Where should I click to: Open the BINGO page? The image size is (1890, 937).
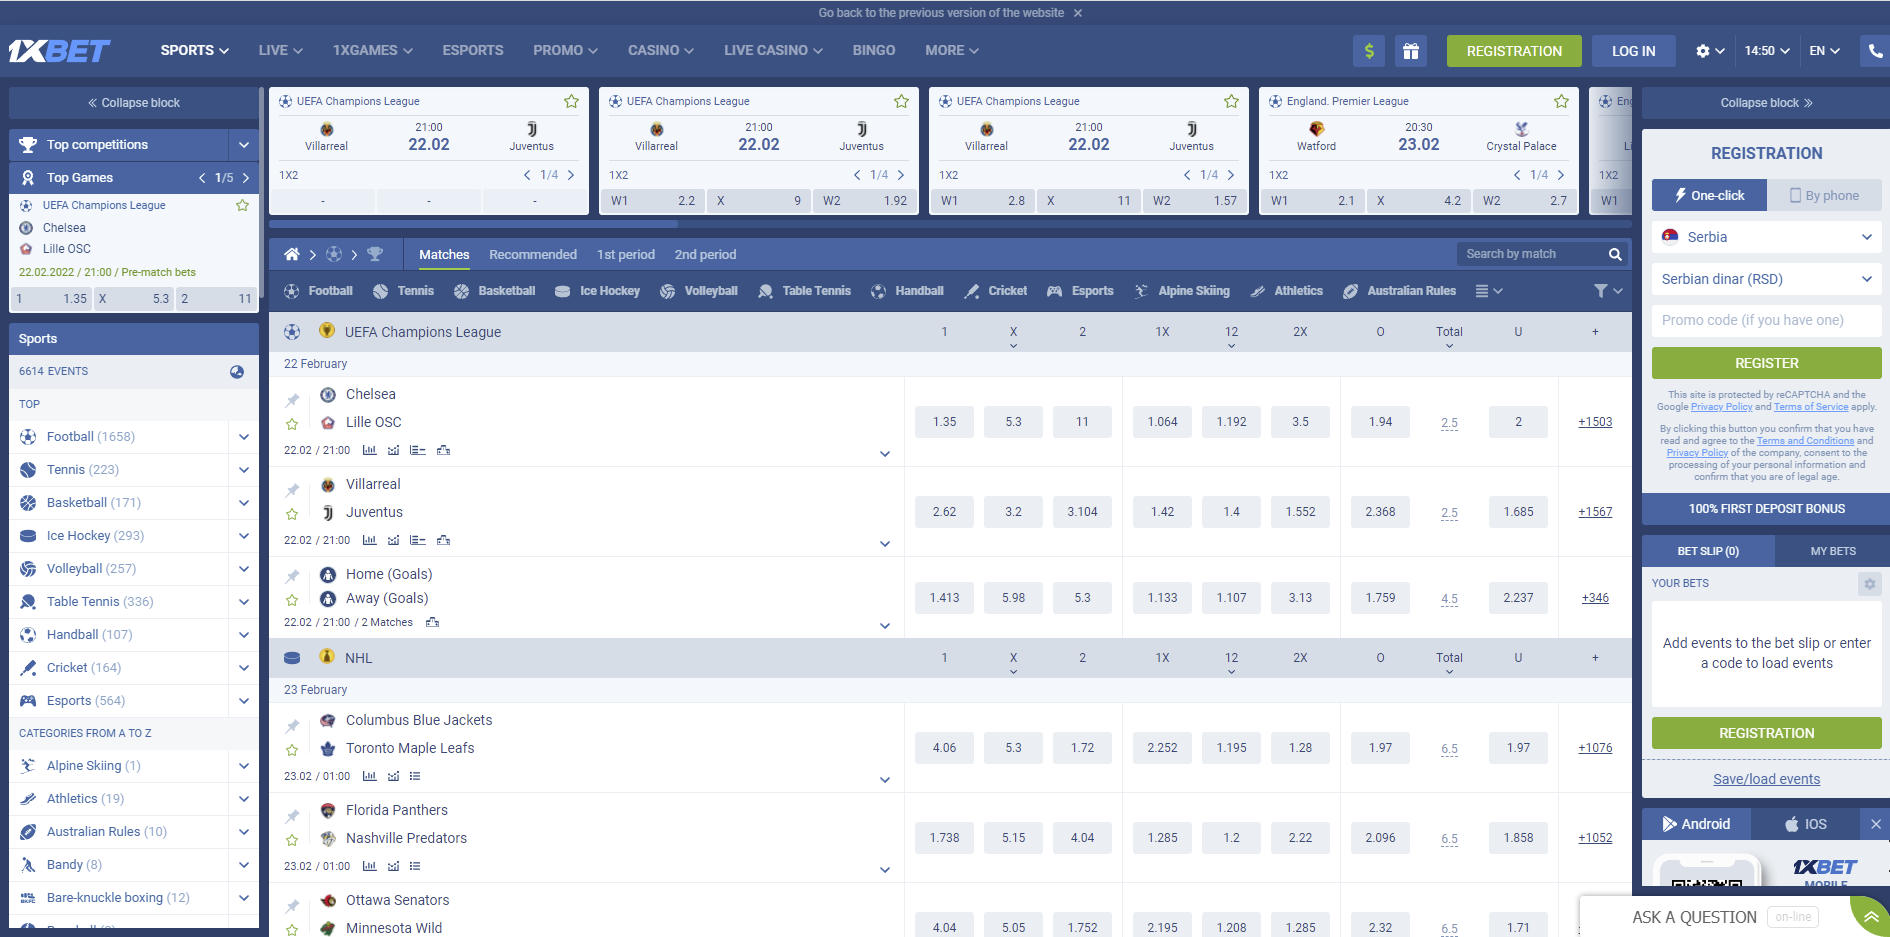point(874,50)
